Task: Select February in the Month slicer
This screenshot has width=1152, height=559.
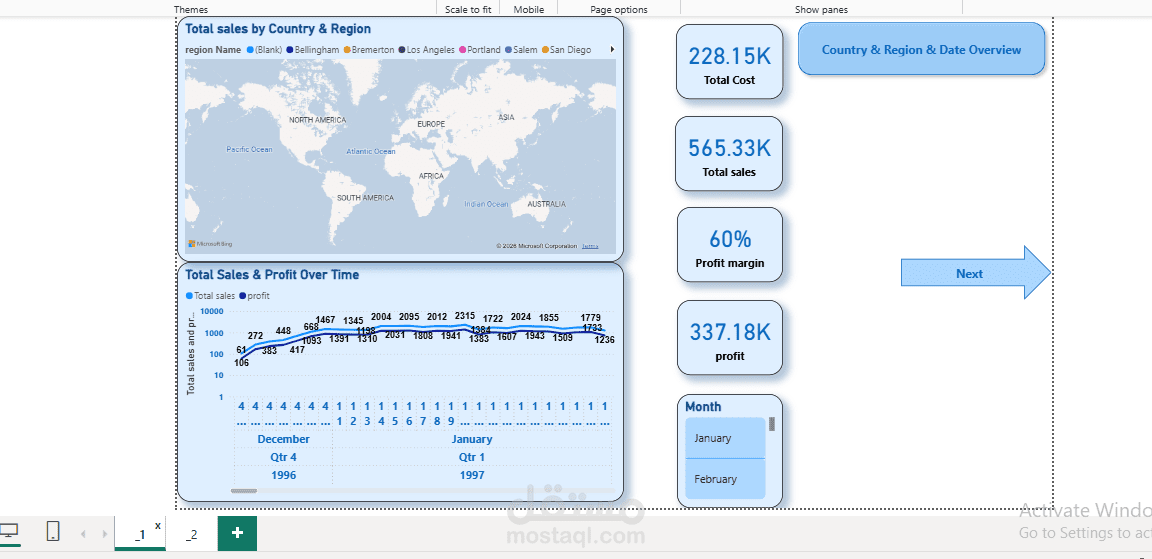Action: (725, 479)
